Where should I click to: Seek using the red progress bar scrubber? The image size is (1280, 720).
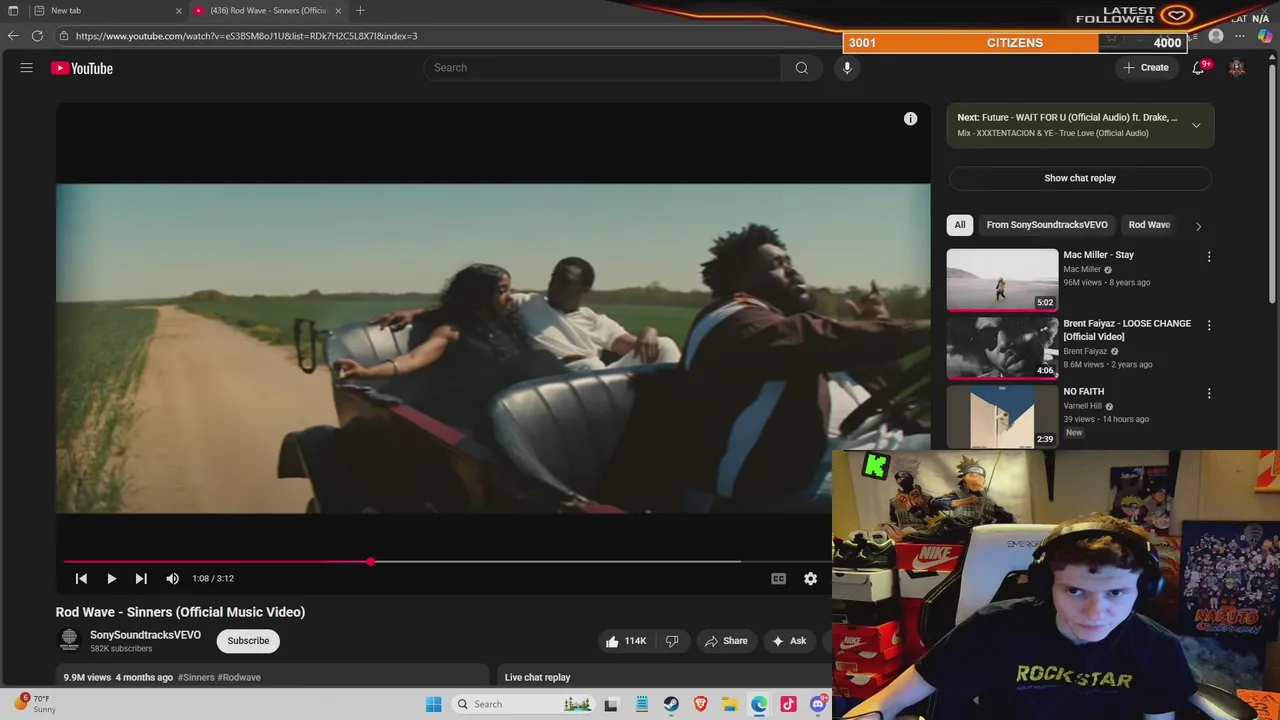[x=371, y=562]
